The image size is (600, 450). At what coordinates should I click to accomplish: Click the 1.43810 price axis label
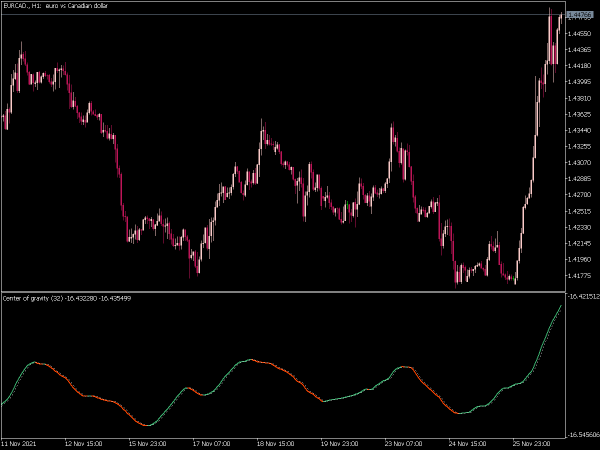[x=579, y=98]
